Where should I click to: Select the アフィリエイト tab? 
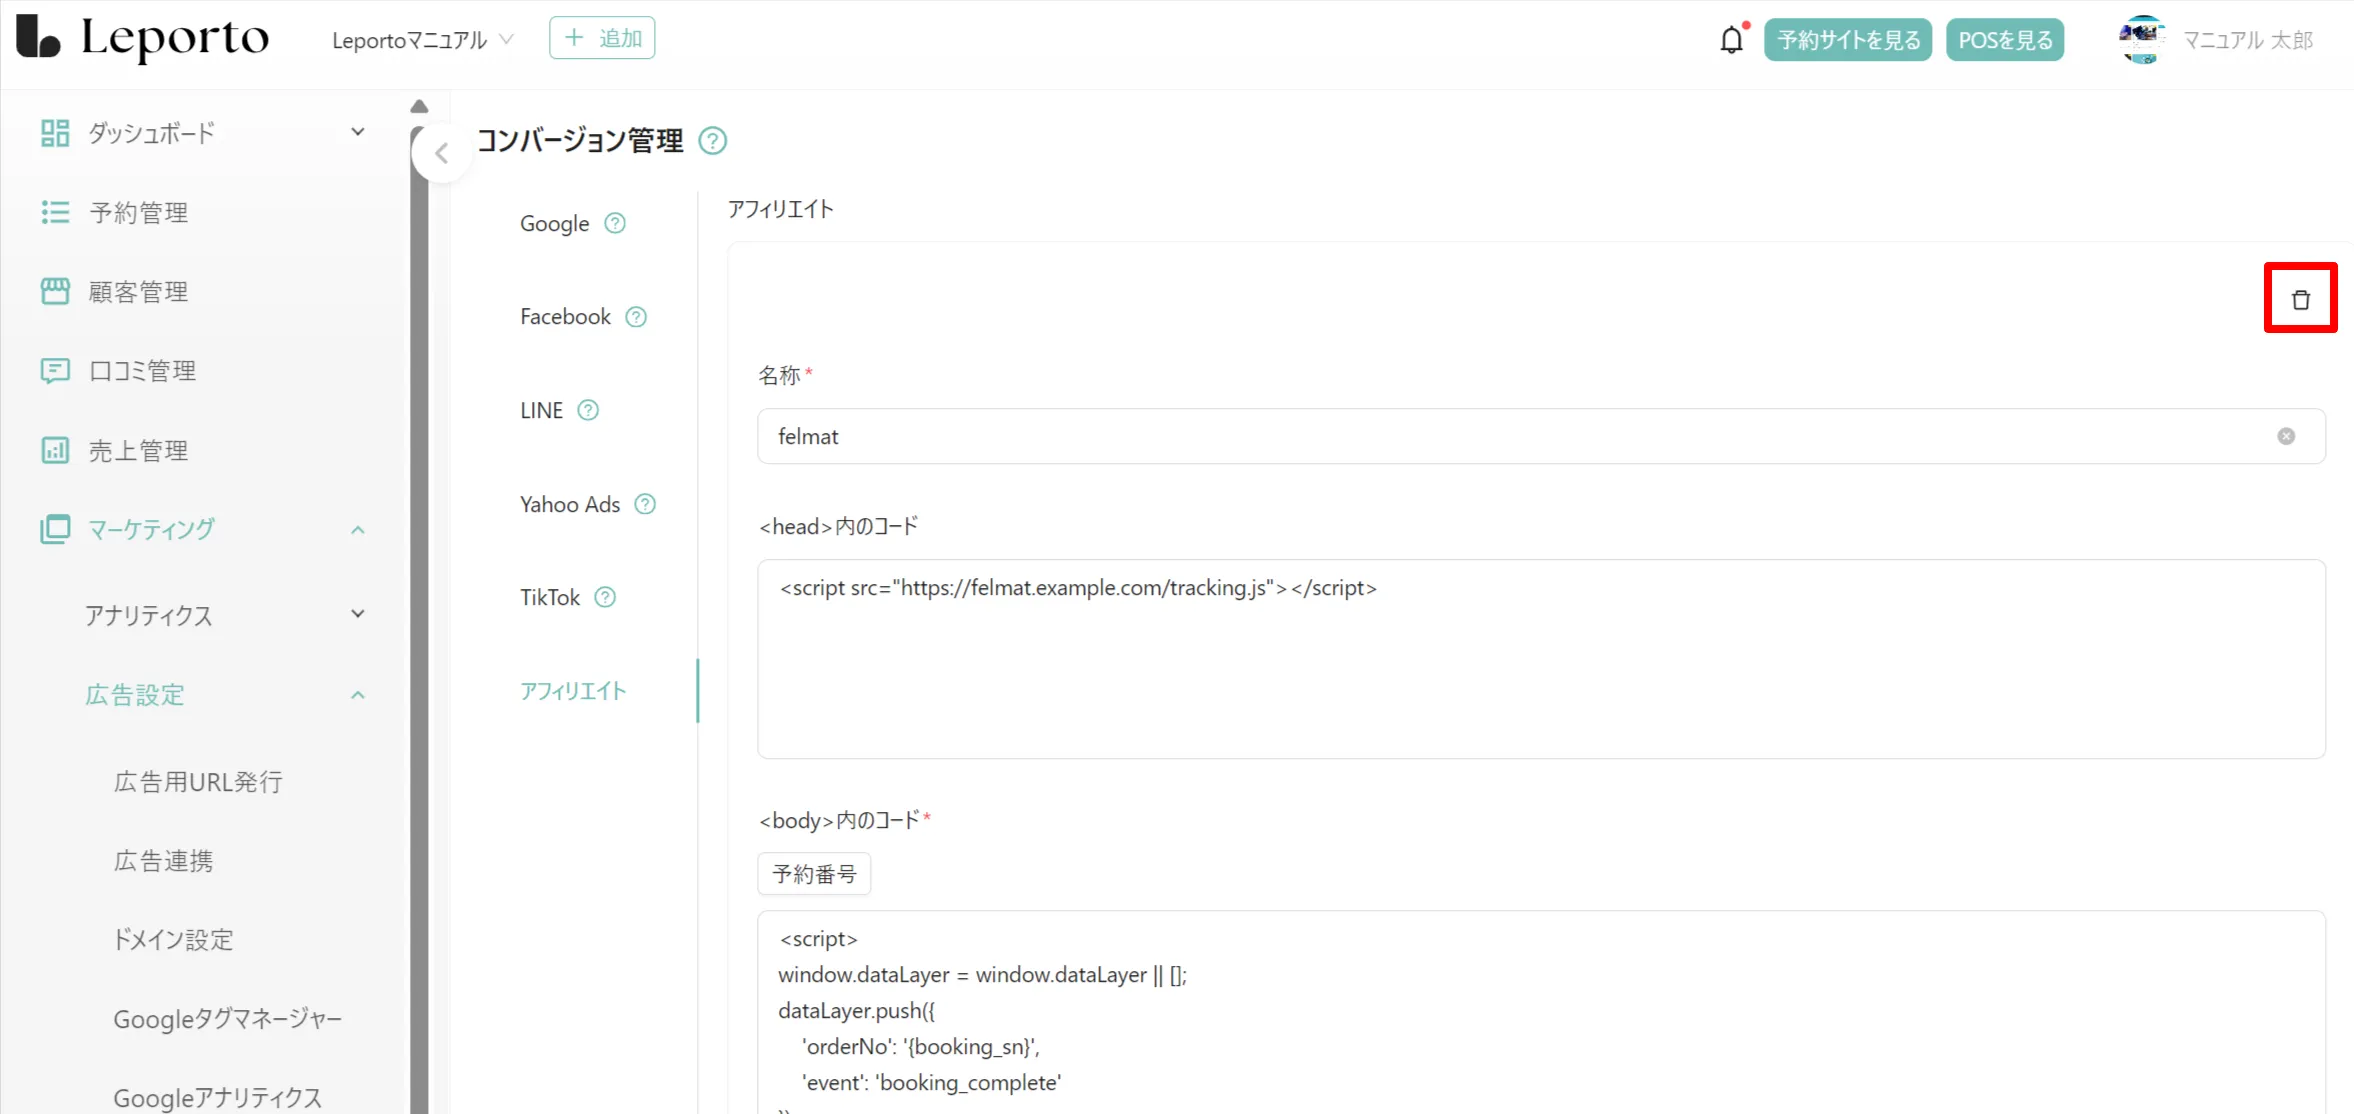[x=573, y=691]
